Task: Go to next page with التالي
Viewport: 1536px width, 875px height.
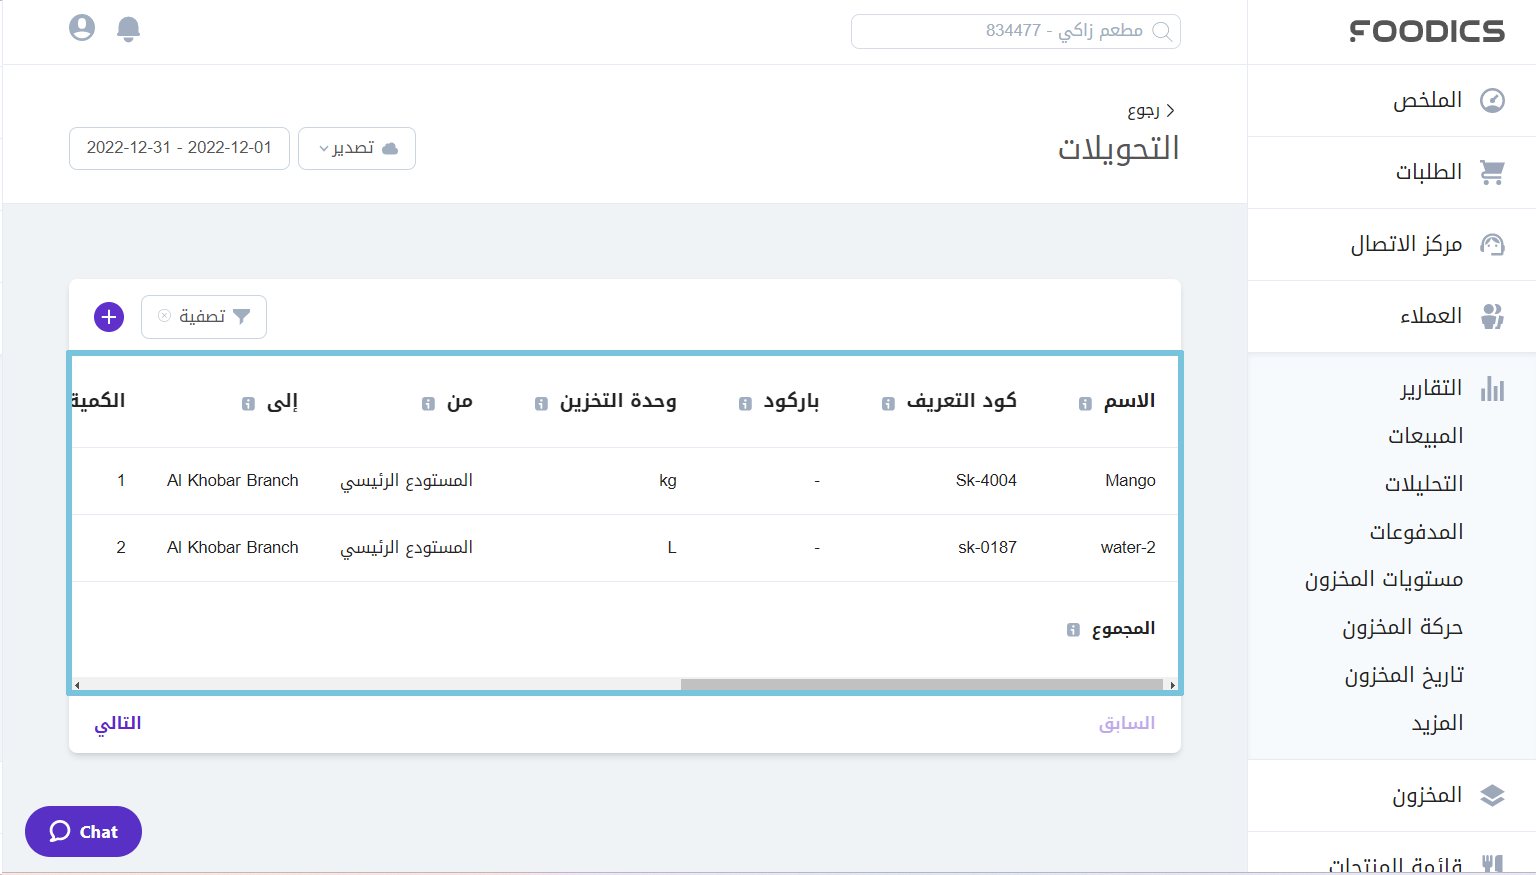Action: click(117, 723)
